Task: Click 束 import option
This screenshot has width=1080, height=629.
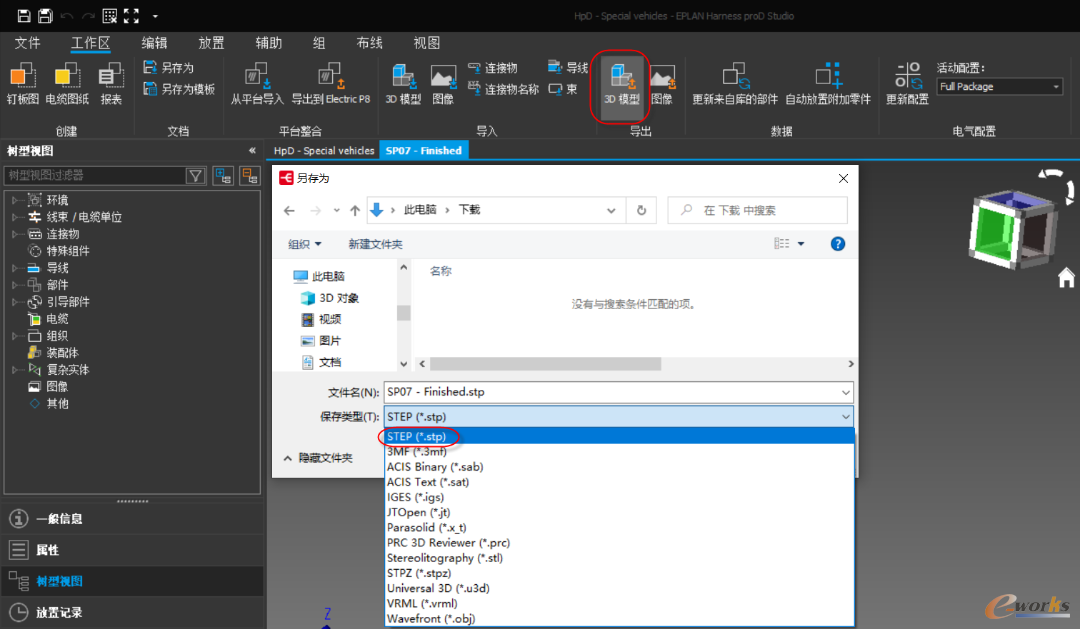Action: tap(563, 89)
